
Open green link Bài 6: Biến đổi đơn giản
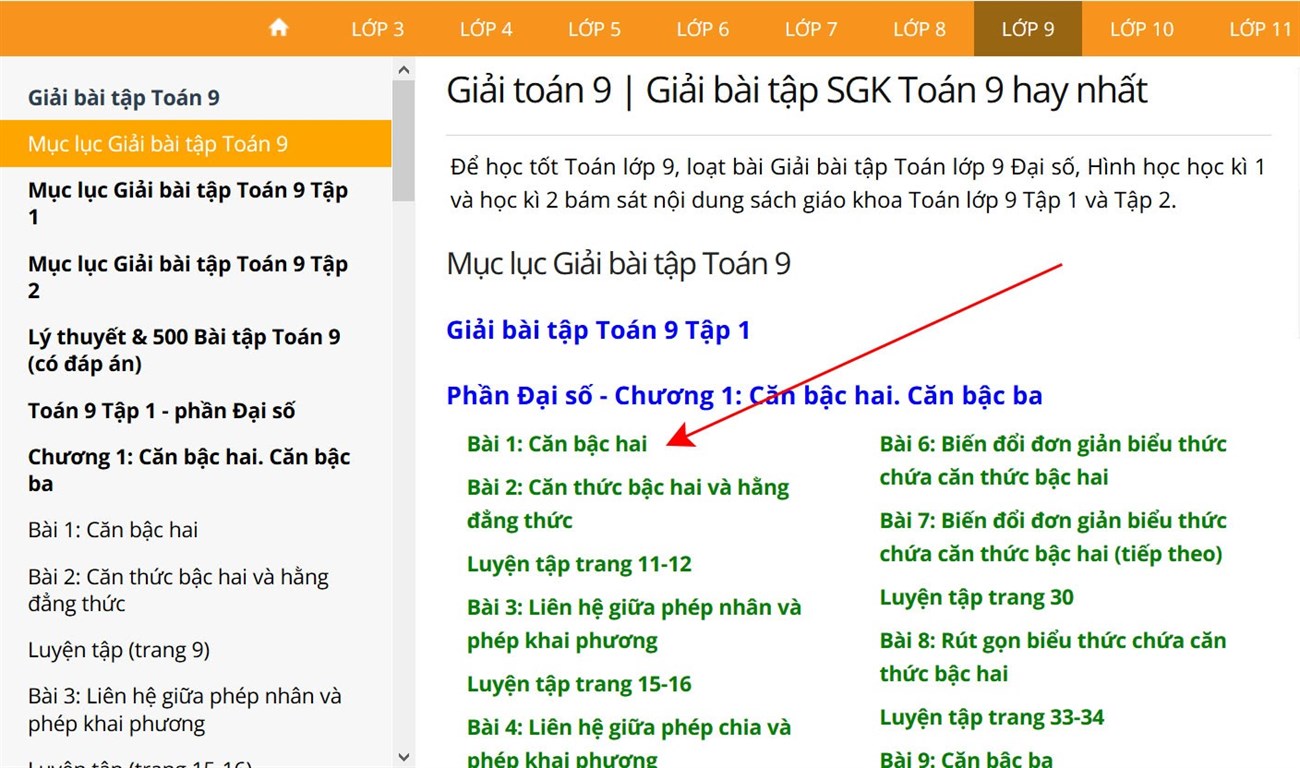click(x=1053, y=460)
